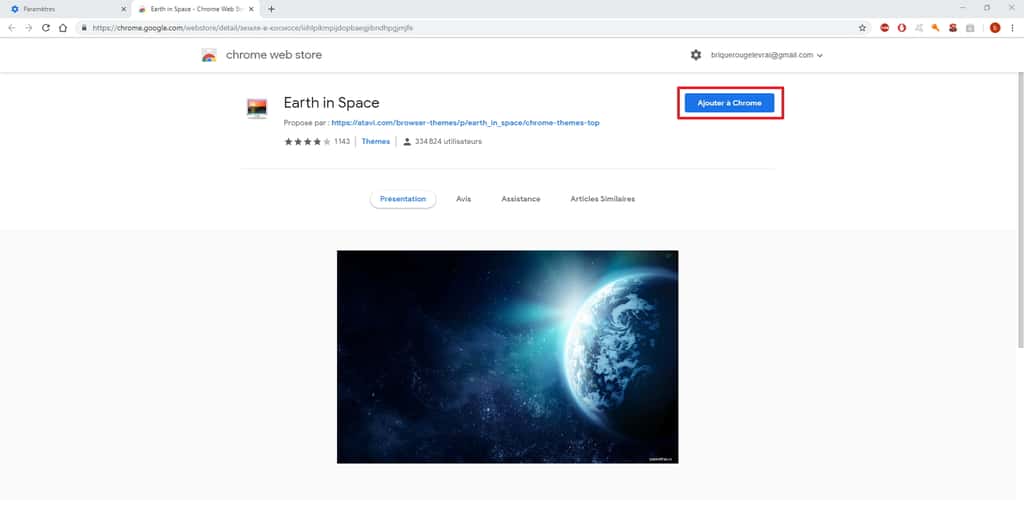The image size is (1024, 528).
Task: Close the Paramètres tab
Action: 123,9
